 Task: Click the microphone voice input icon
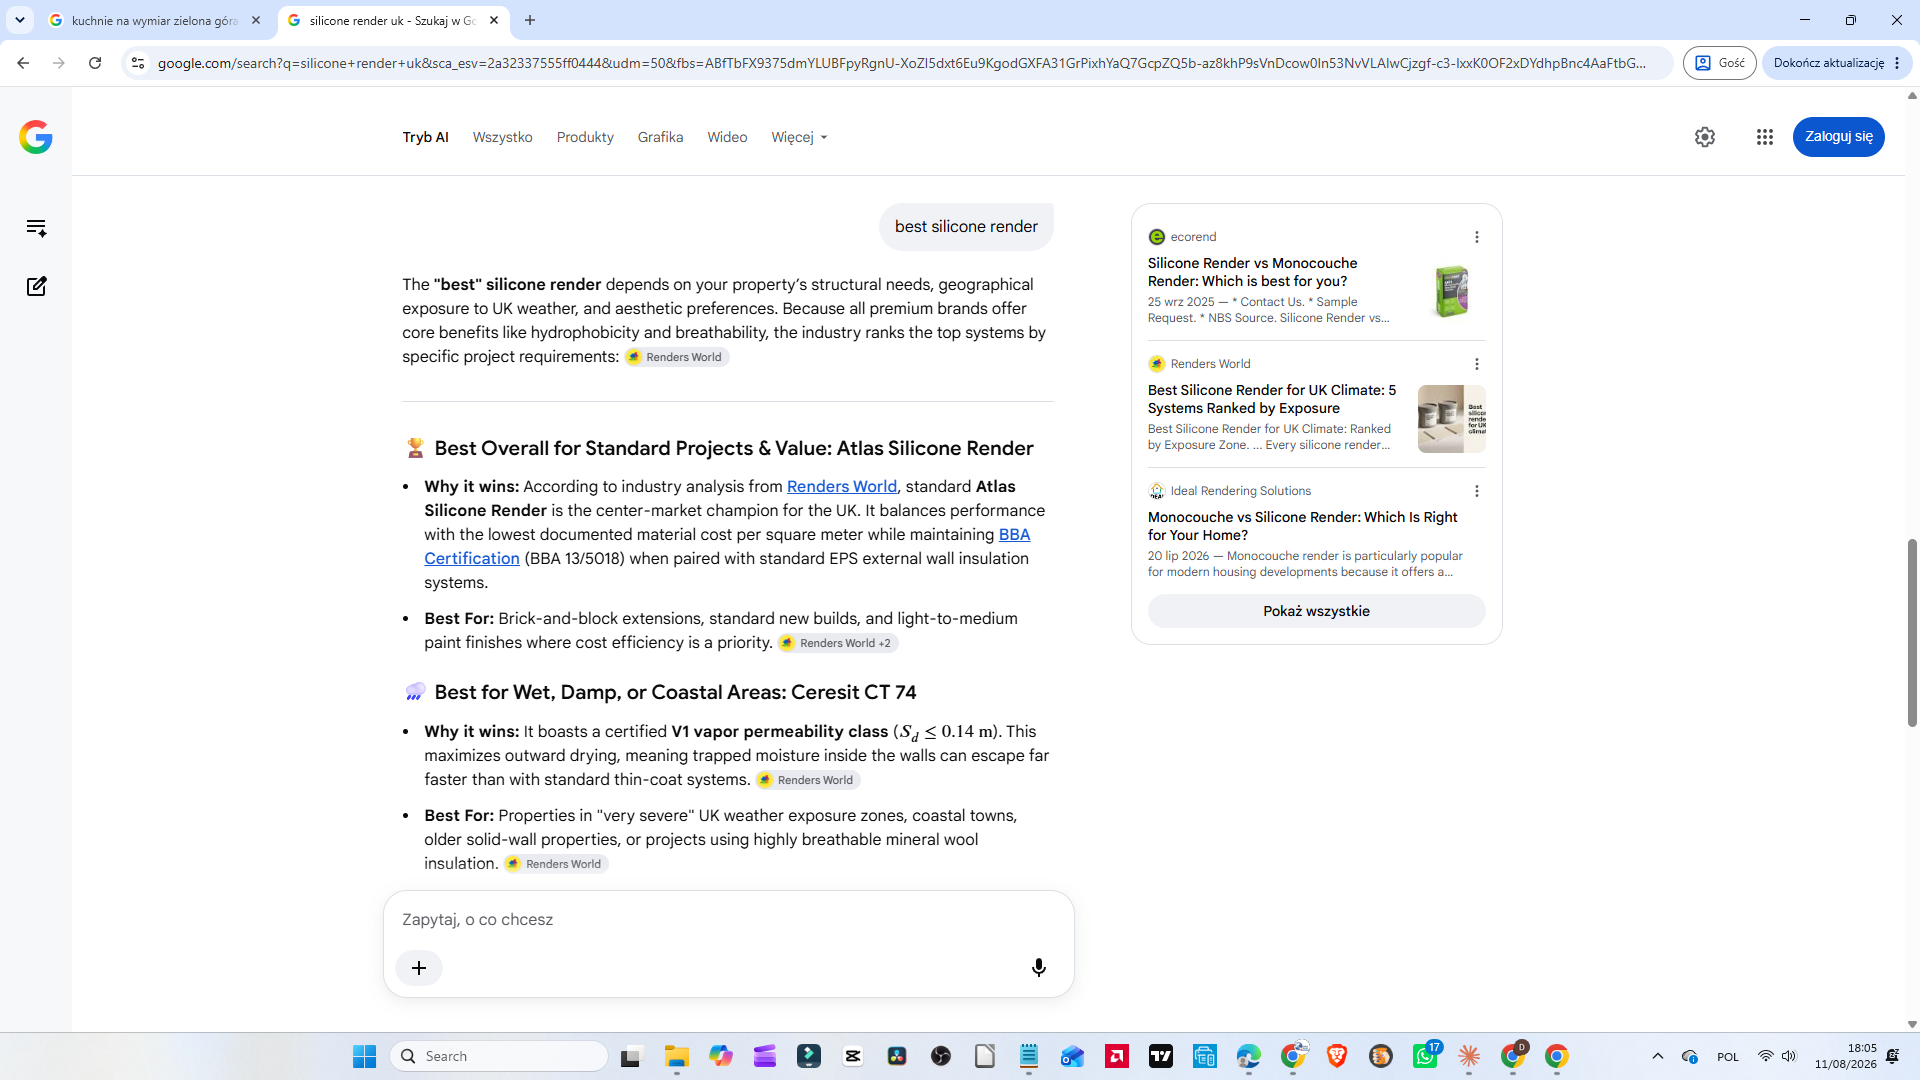[x=1039, y=967]
